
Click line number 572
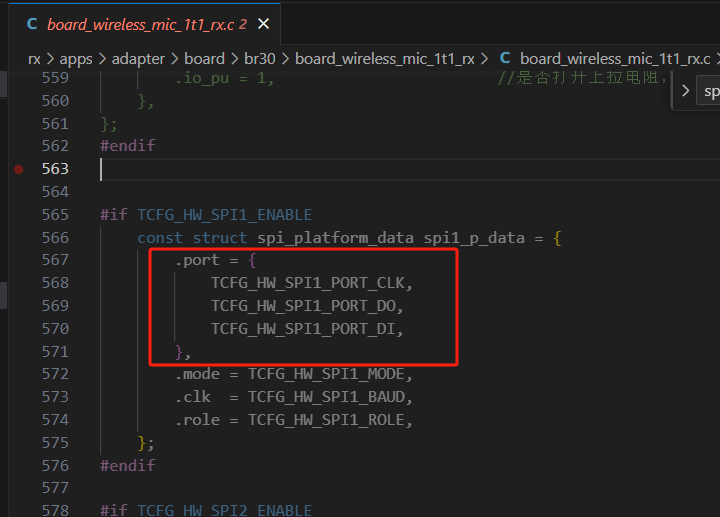click(55, 374)
